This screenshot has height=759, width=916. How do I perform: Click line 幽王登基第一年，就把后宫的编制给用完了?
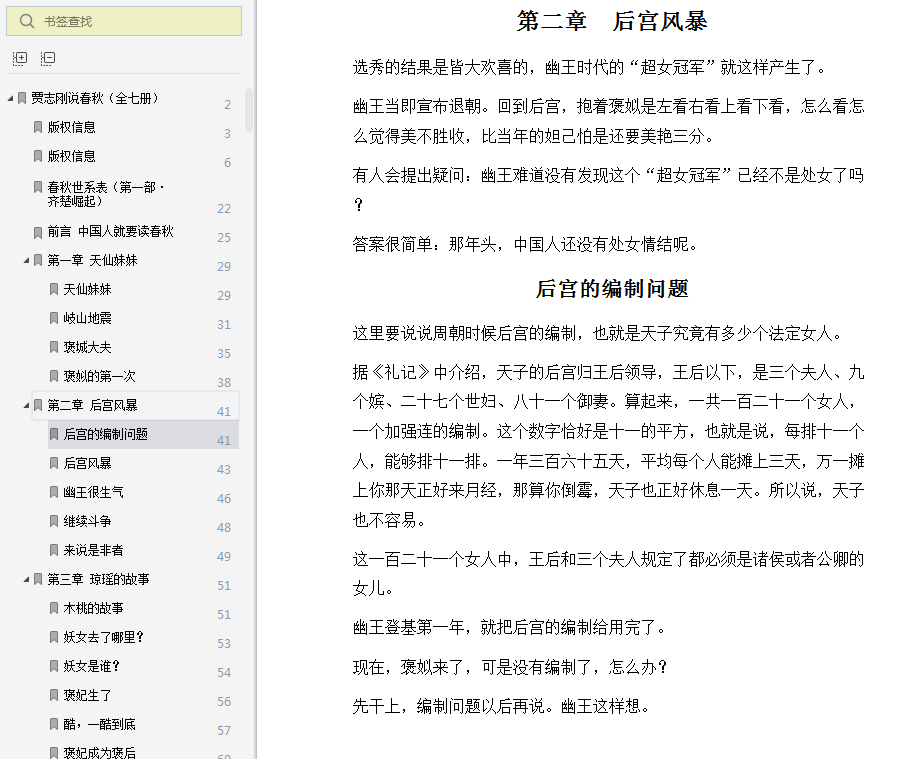(510, 628)
